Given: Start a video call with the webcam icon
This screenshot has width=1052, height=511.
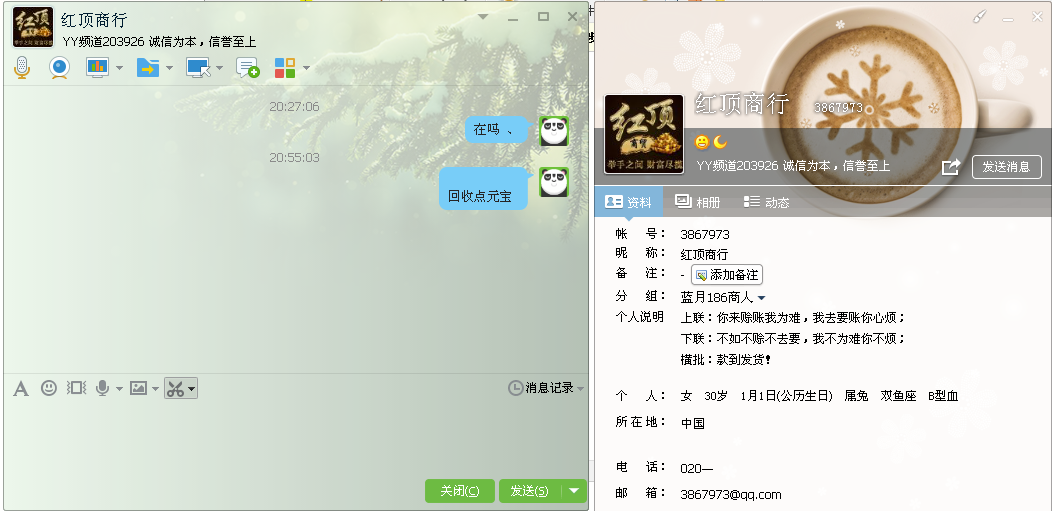Looking at the screenshot, I should pyautogui.click(x=60, y=67).
